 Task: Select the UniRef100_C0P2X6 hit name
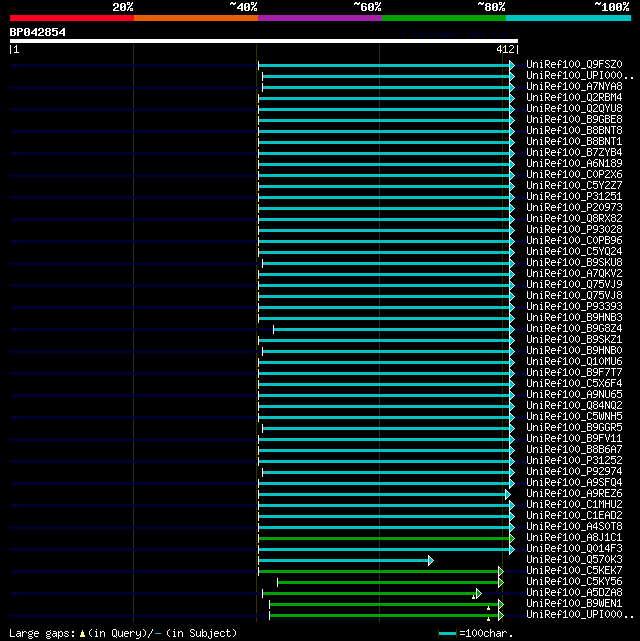click(x=574, y=175)
